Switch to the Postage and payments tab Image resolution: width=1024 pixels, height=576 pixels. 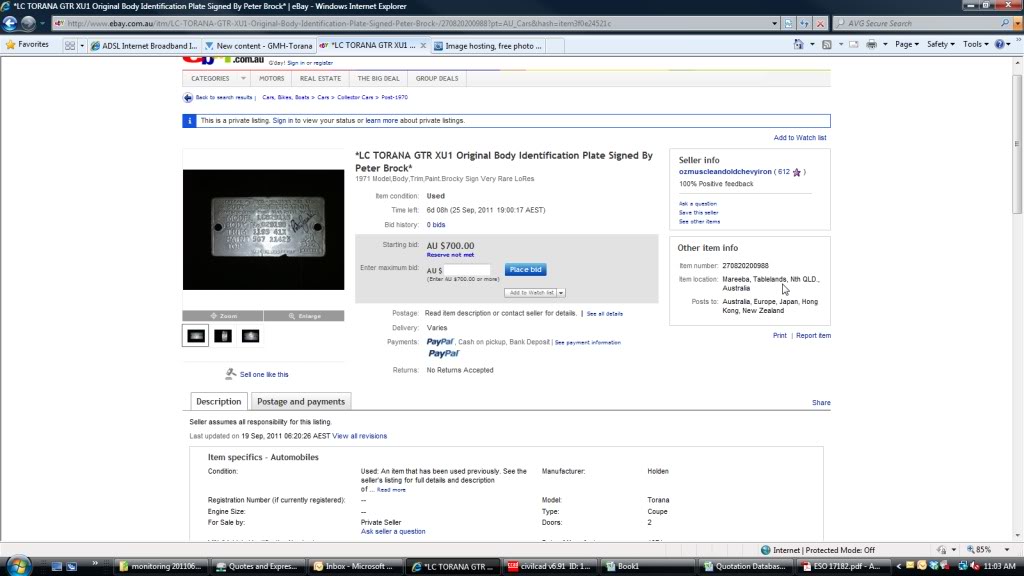[301, 402]
